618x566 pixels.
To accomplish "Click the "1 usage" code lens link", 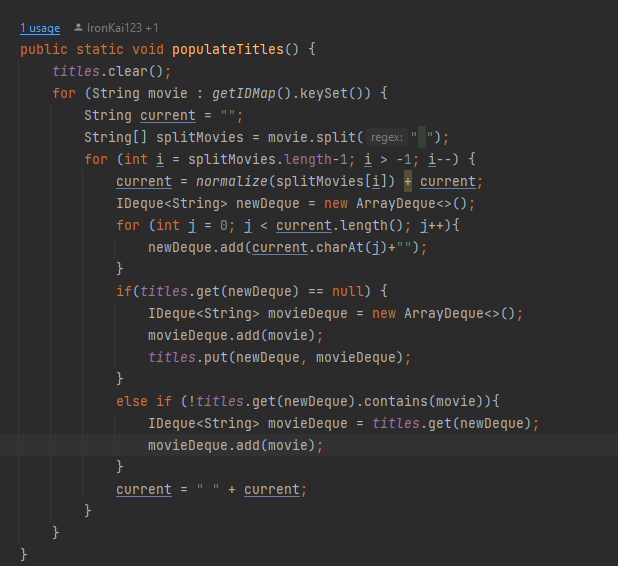I will tap(40, 27).
